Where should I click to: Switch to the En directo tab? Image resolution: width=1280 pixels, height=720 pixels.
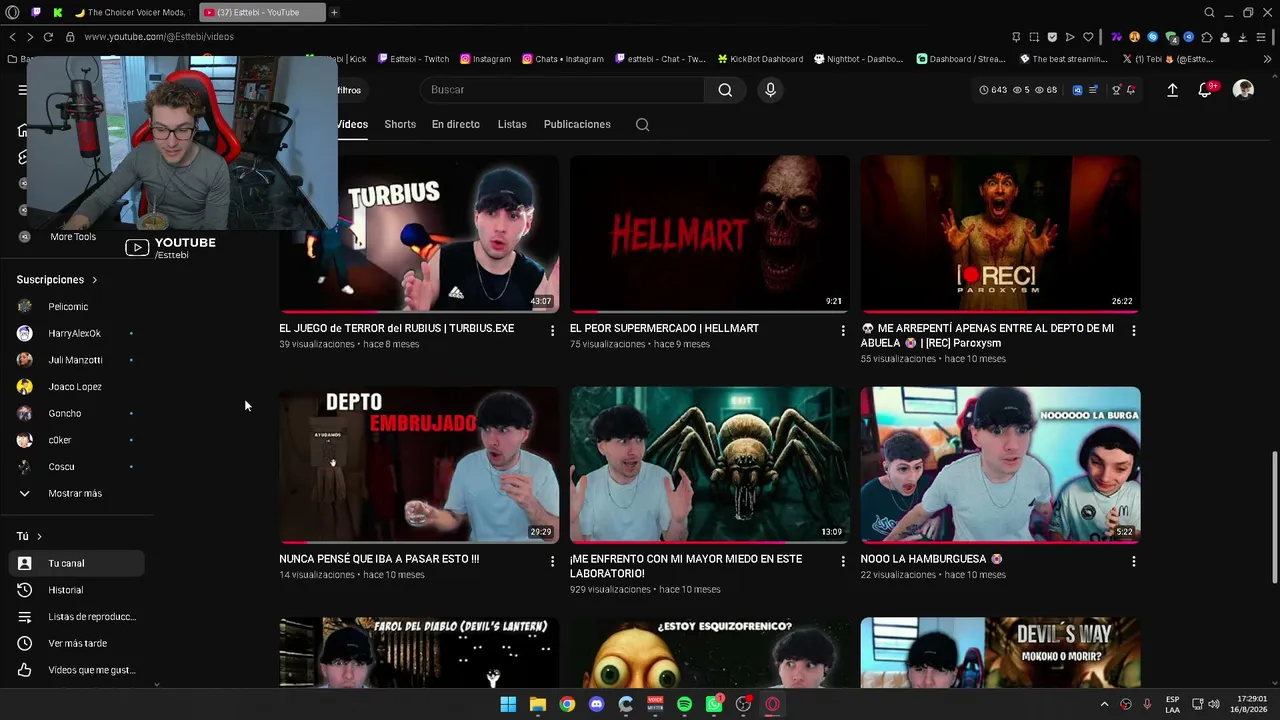456,125
